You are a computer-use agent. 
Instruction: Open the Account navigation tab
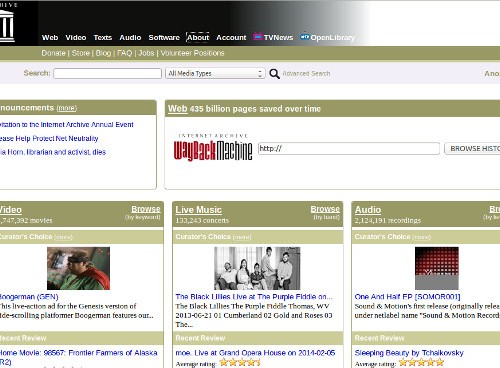[231, 37]
